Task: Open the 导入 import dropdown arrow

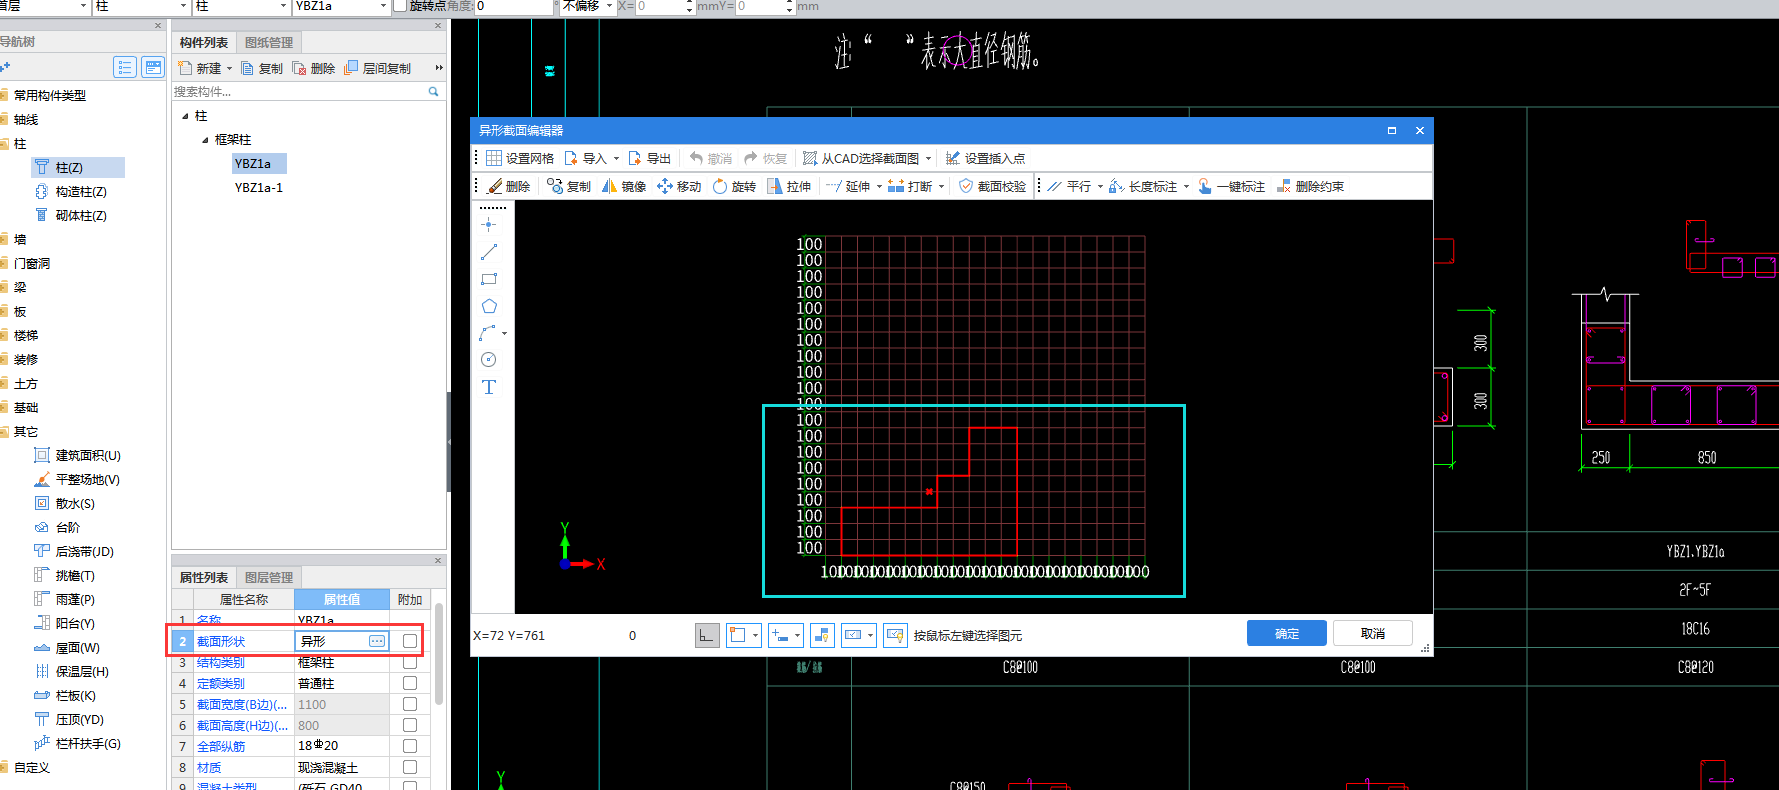Action: tap(616, 158)
